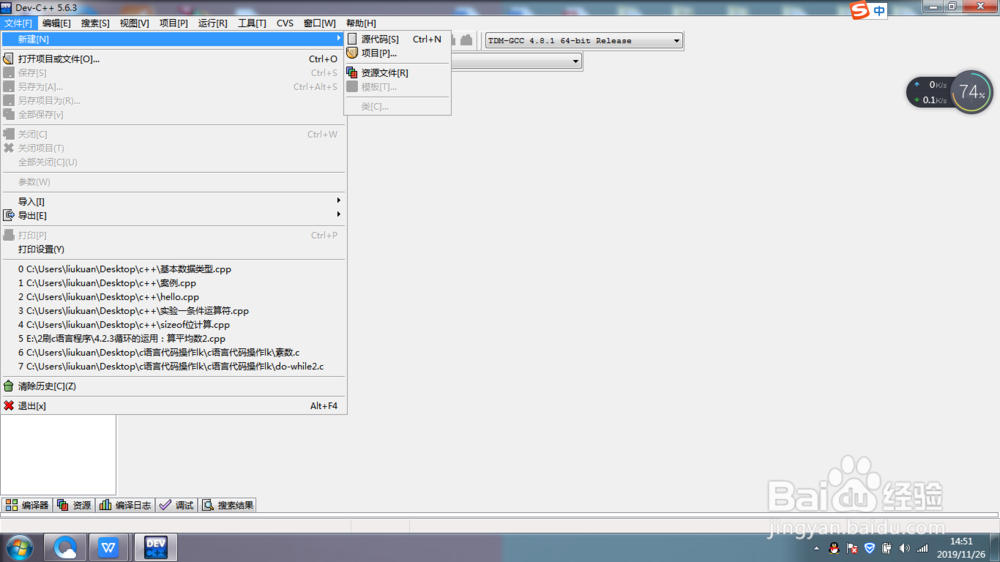The image size is (1000, 562).
Task: Click 退出[x] to exit Dev-C++
Action: tap(173, 406)
